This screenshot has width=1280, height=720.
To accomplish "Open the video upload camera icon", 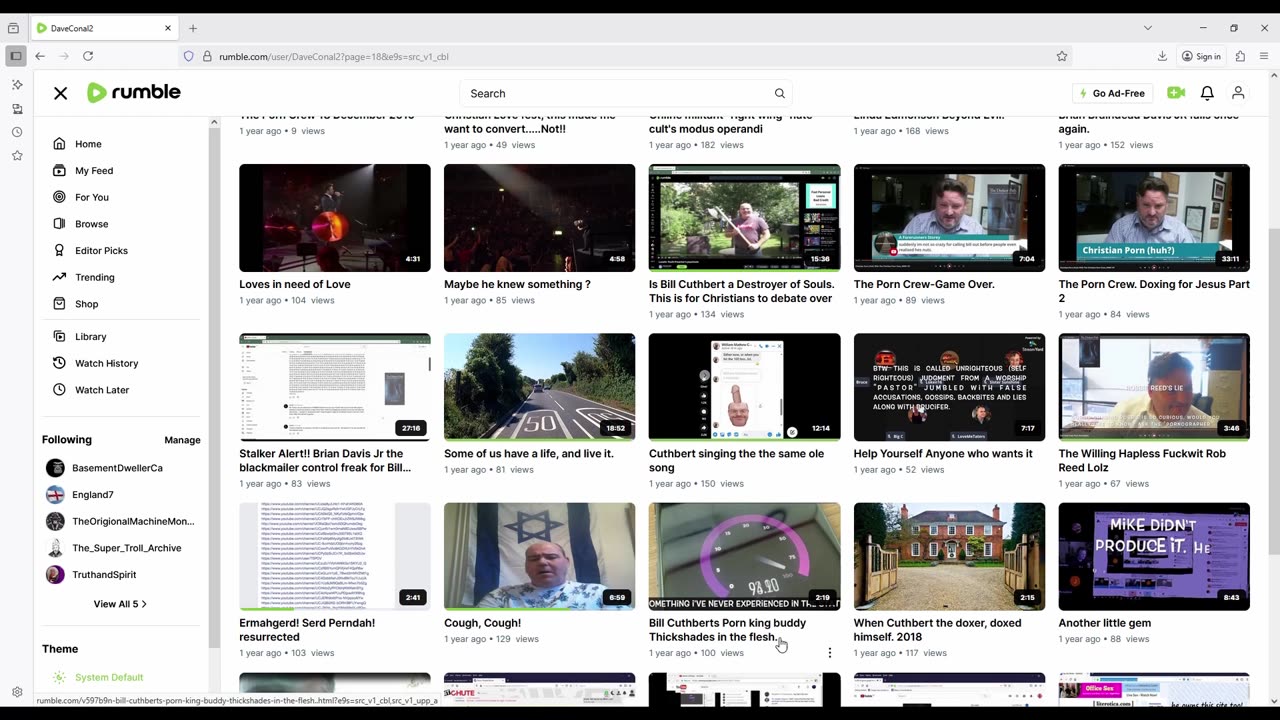I will pos(1176,93).
